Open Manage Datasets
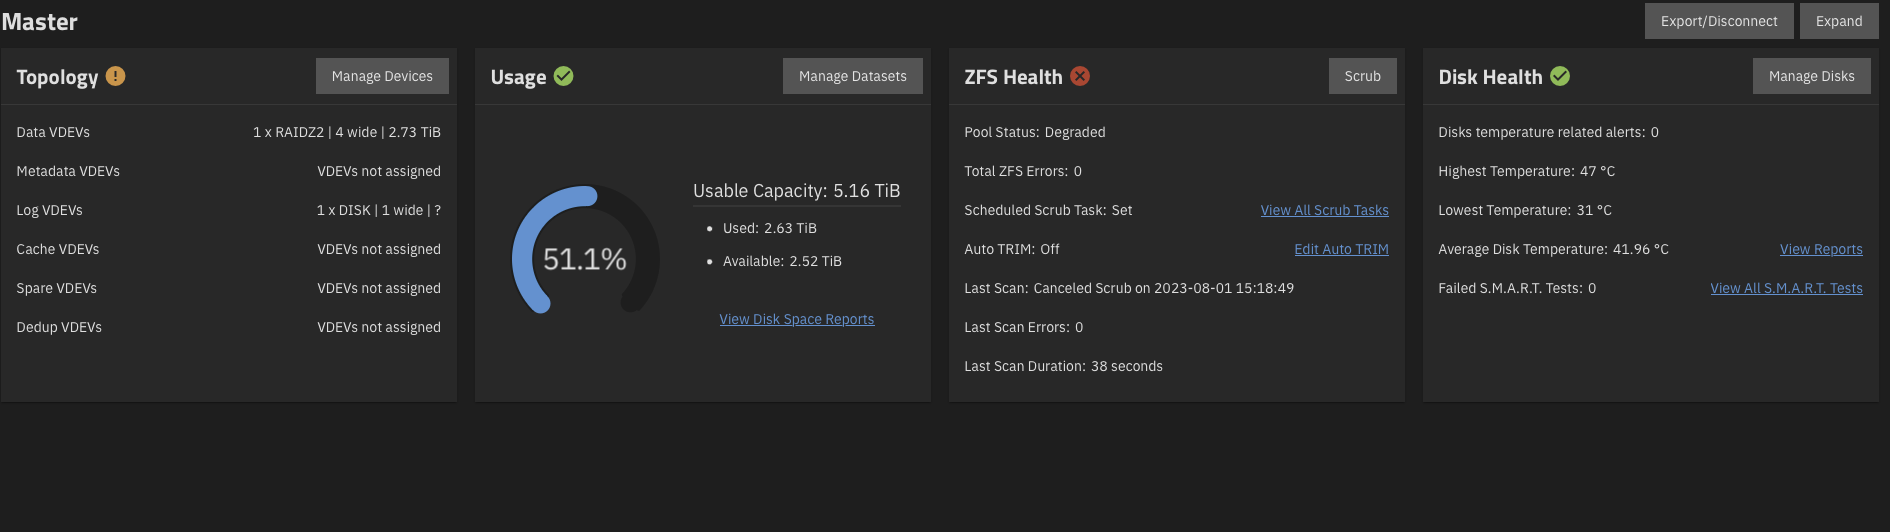This screenshot has width=1890, height=532. click(x=853, y=76)
